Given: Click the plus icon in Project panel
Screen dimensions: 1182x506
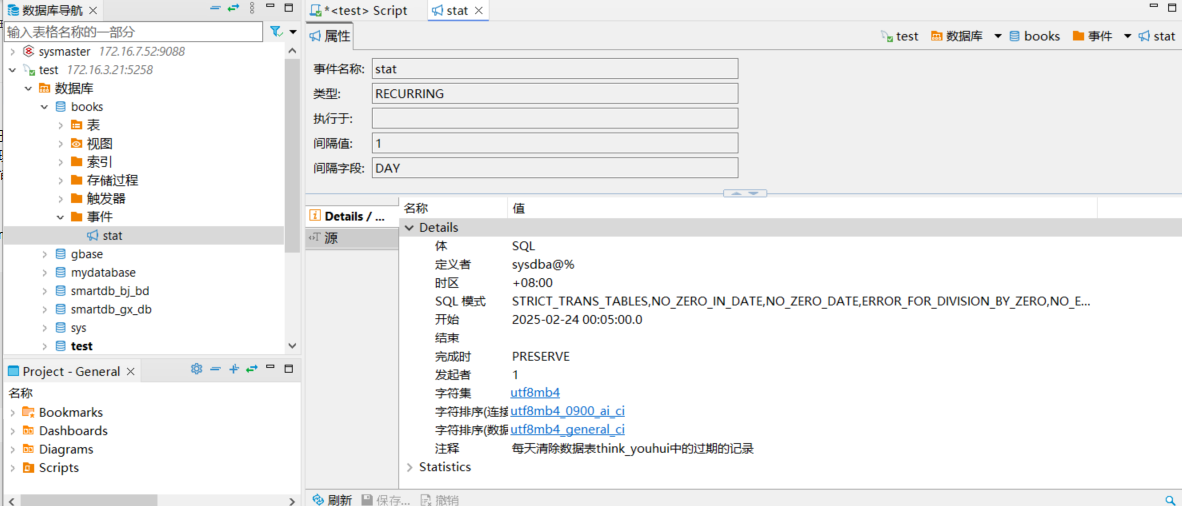Looking at the screenshot, I should [234, 369].
